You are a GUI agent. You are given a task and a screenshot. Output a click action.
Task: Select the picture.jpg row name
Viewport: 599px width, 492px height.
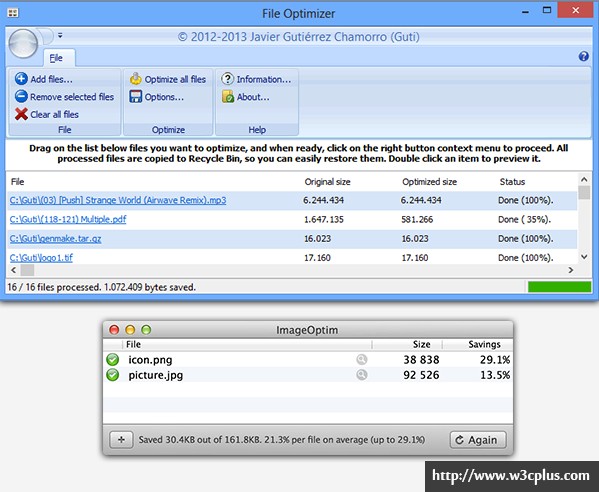pyautogui.click(x=155, y=375)
